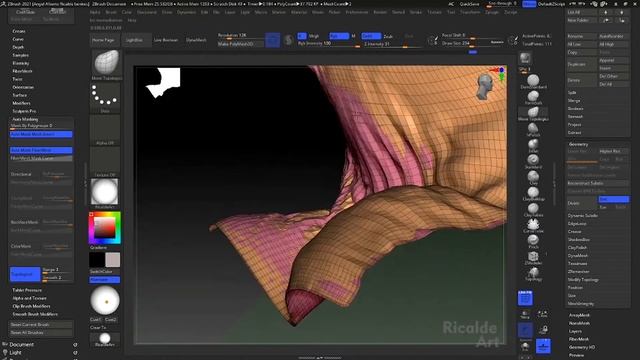Click the Home Page button
Image resolution: width=640 pixels, height=360 pixels.
coord(103,40)
